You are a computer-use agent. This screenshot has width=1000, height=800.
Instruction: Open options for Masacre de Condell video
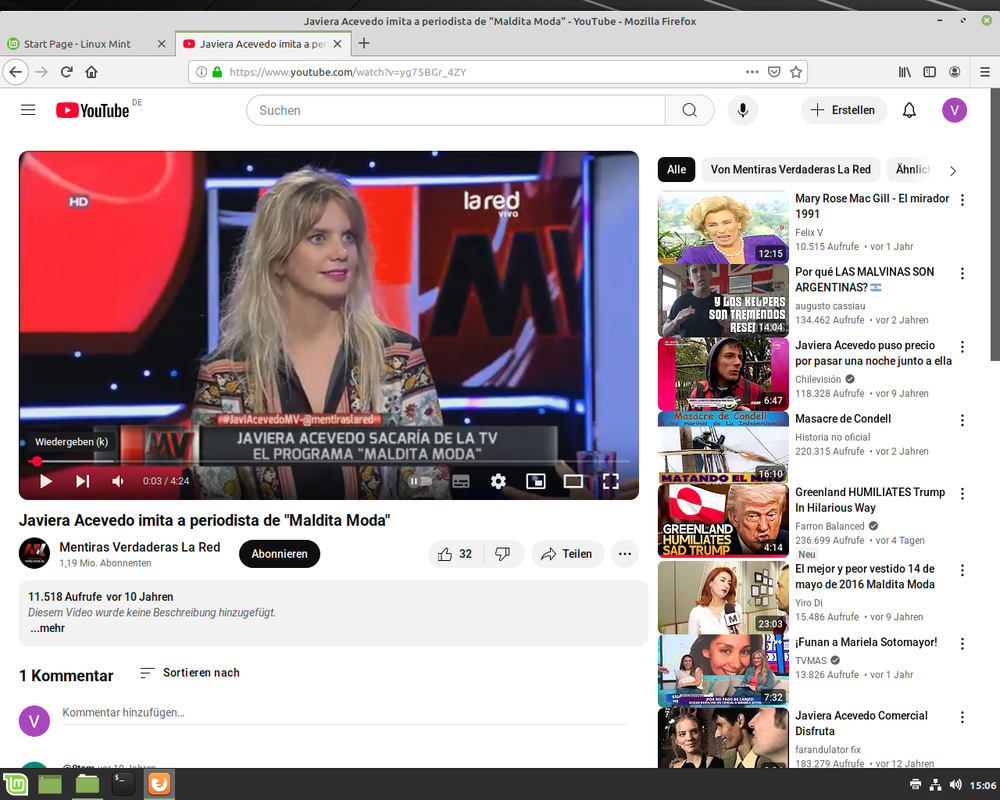[962, 420]
